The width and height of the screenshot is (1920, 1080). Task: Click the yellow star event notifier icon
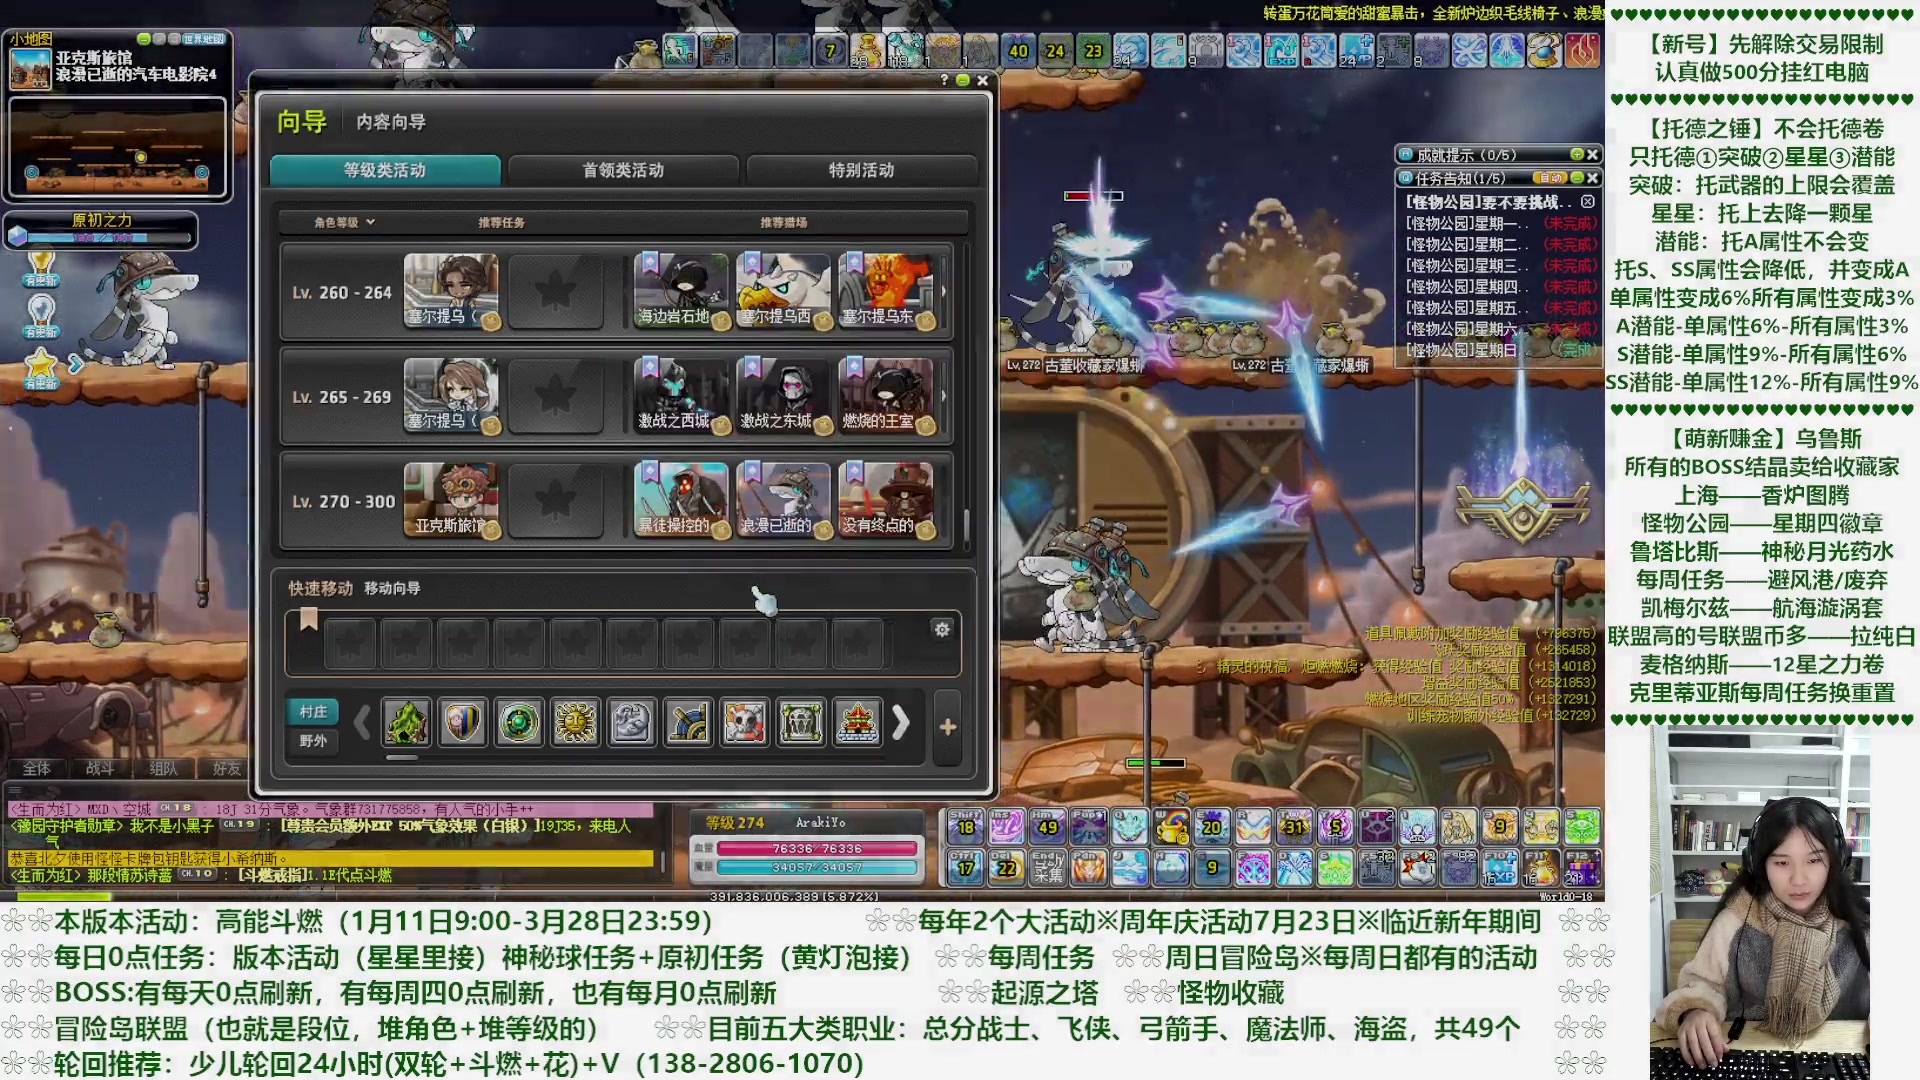coord(41,367)
